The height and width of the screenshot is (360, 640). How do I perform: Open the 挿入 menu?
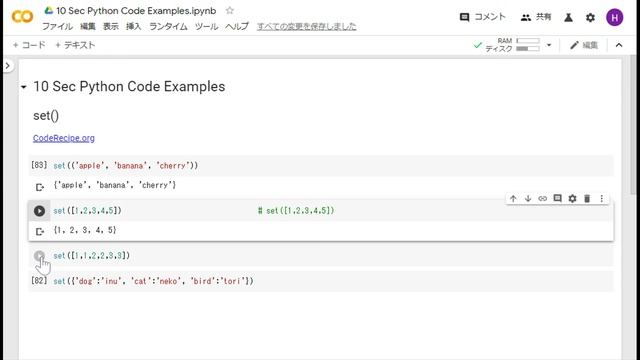(x=133, y=27)
